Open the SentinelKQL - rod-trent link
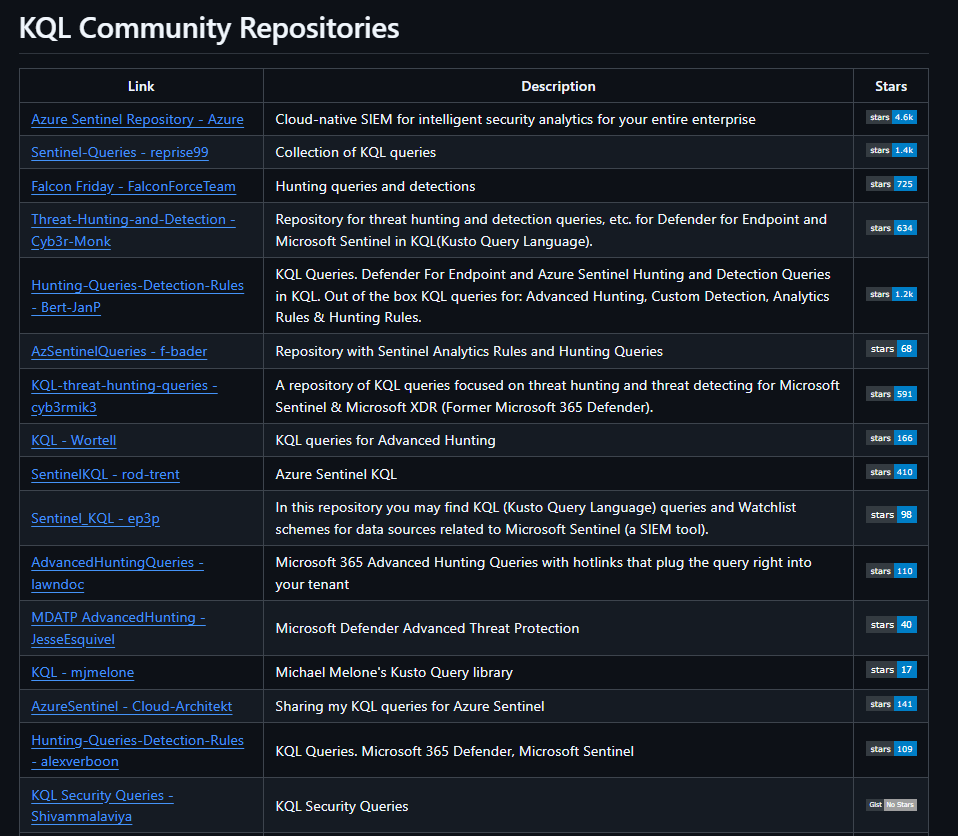The height and width of the screenshot is (836, 958). 105,474
